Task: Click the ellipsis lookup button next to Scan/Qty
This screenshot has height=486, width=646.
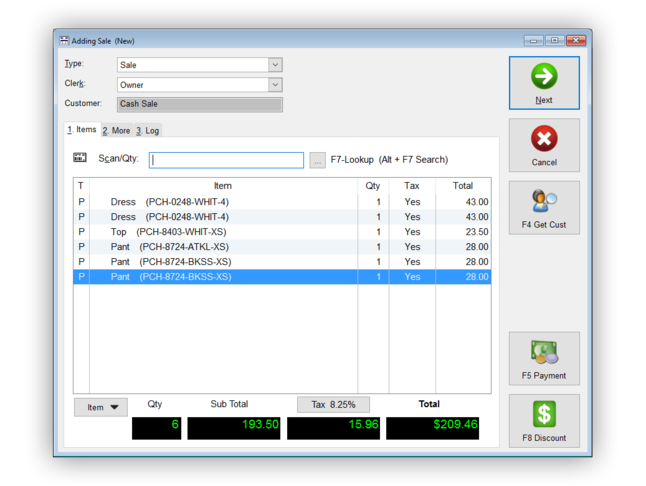Action: pos(317,161)
